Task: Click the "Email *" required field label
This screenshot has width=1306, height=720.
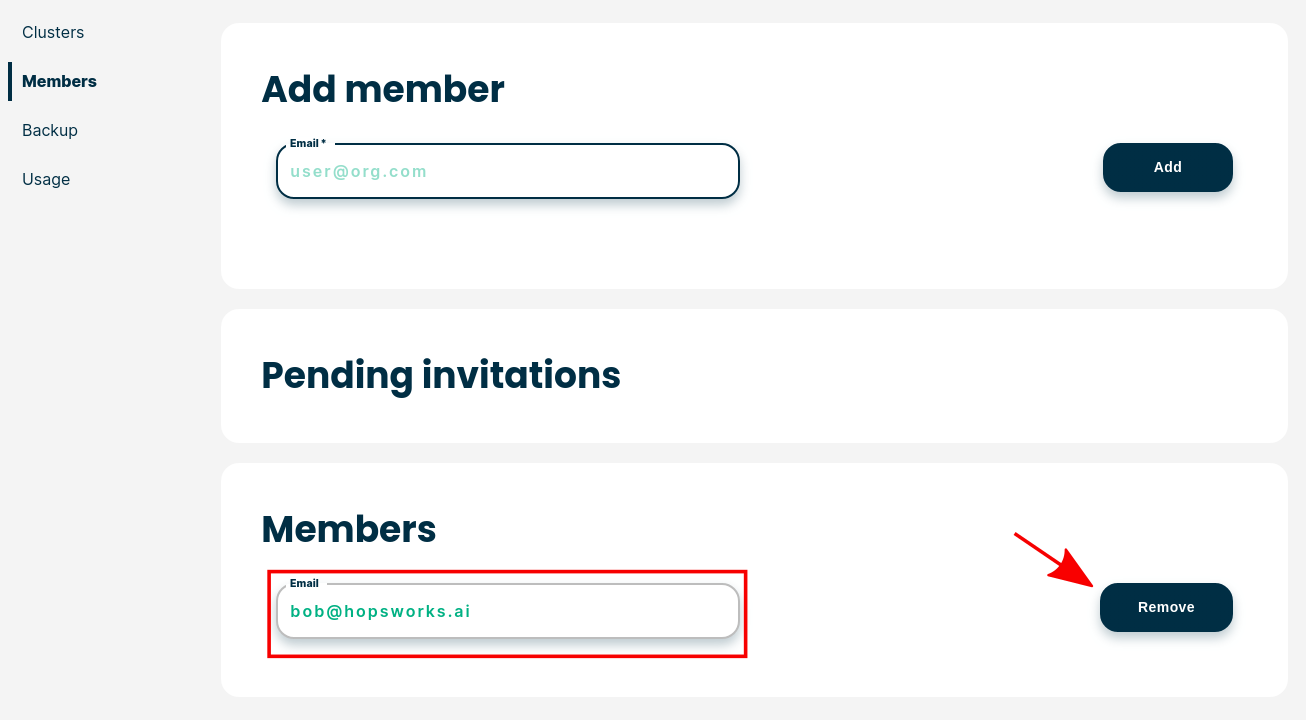Action: coord(308,143)
